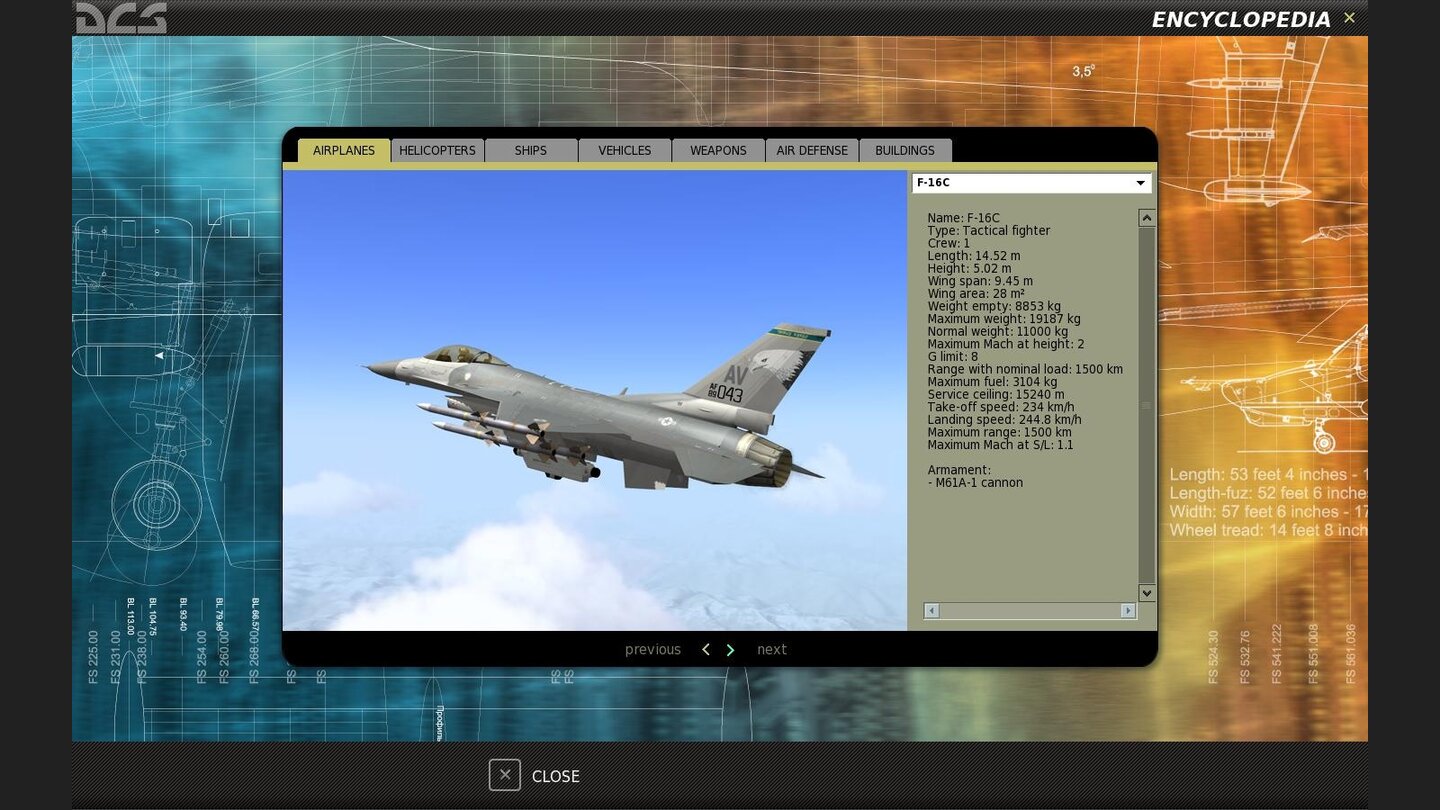Image resolution: width=1440 pixels, height=810 pixels.
Task: Expand the F-16C aircraft dropdown
Action: click(1031, 183)
